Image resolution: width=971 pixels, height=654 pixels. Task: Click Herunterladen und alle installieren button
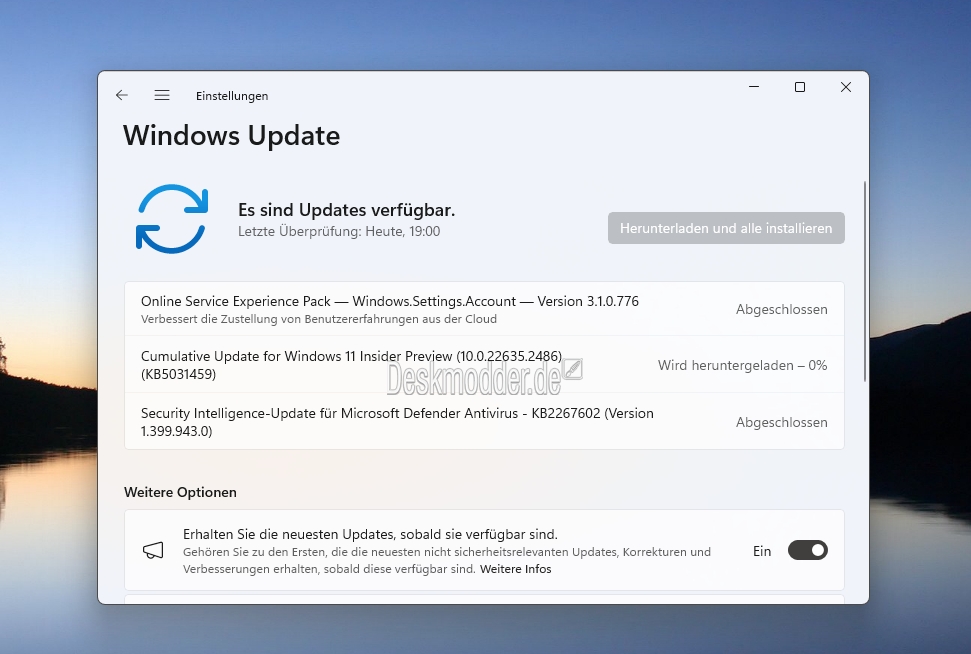point(726,228)
